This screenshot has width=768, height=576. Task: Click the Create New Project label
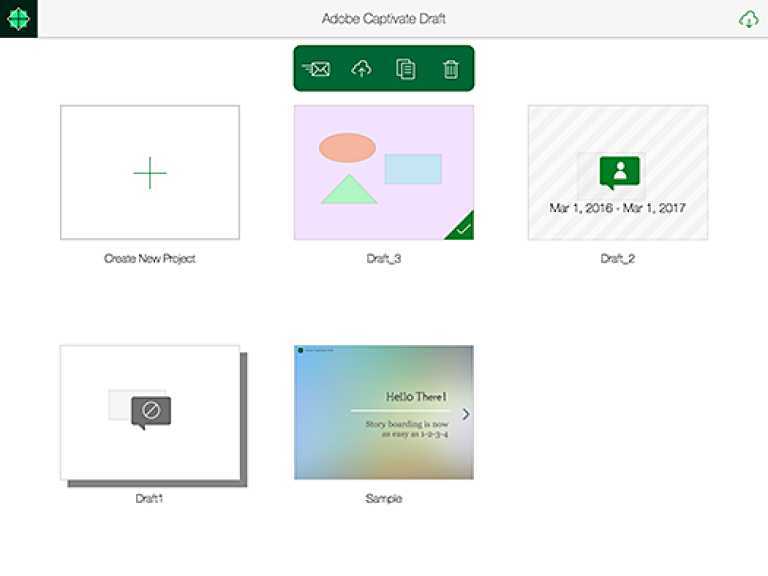[150, 259]
